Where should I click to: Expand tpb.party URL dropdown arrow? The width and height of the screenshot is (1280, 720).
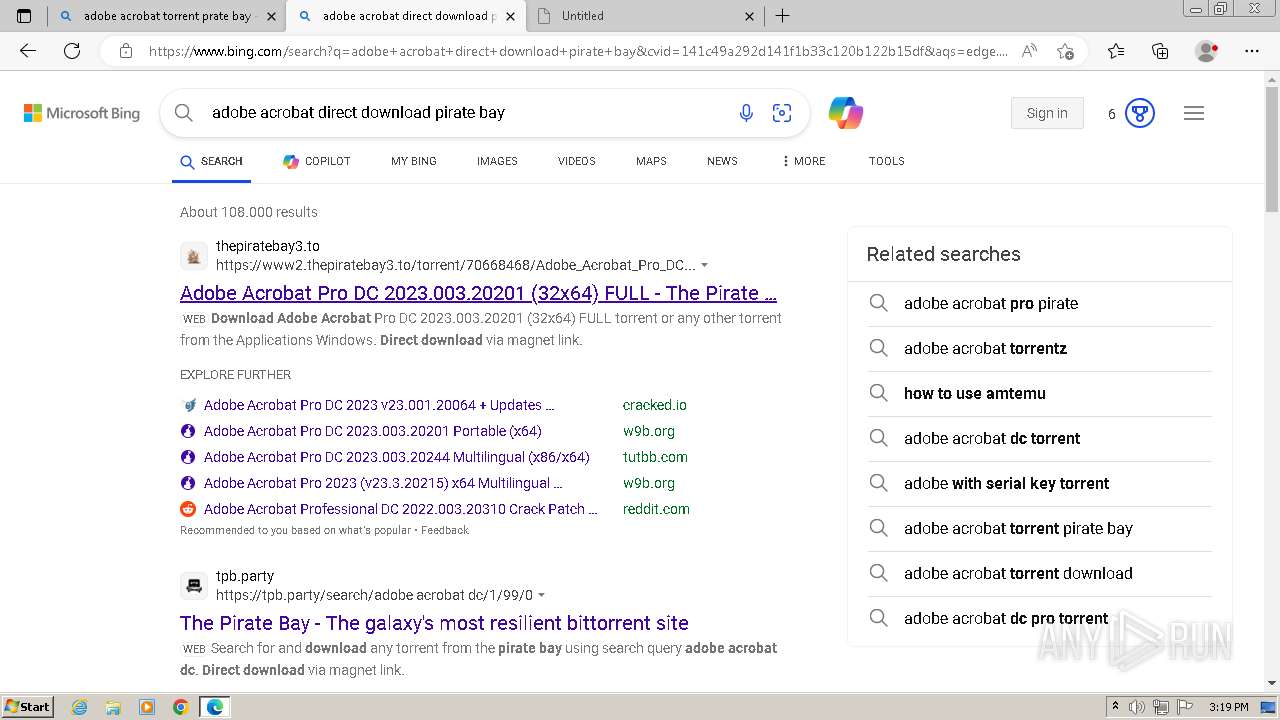(542, 595)
